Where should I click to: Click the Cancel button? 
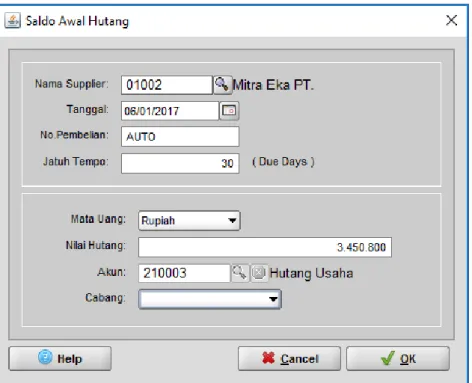(289, 358)
